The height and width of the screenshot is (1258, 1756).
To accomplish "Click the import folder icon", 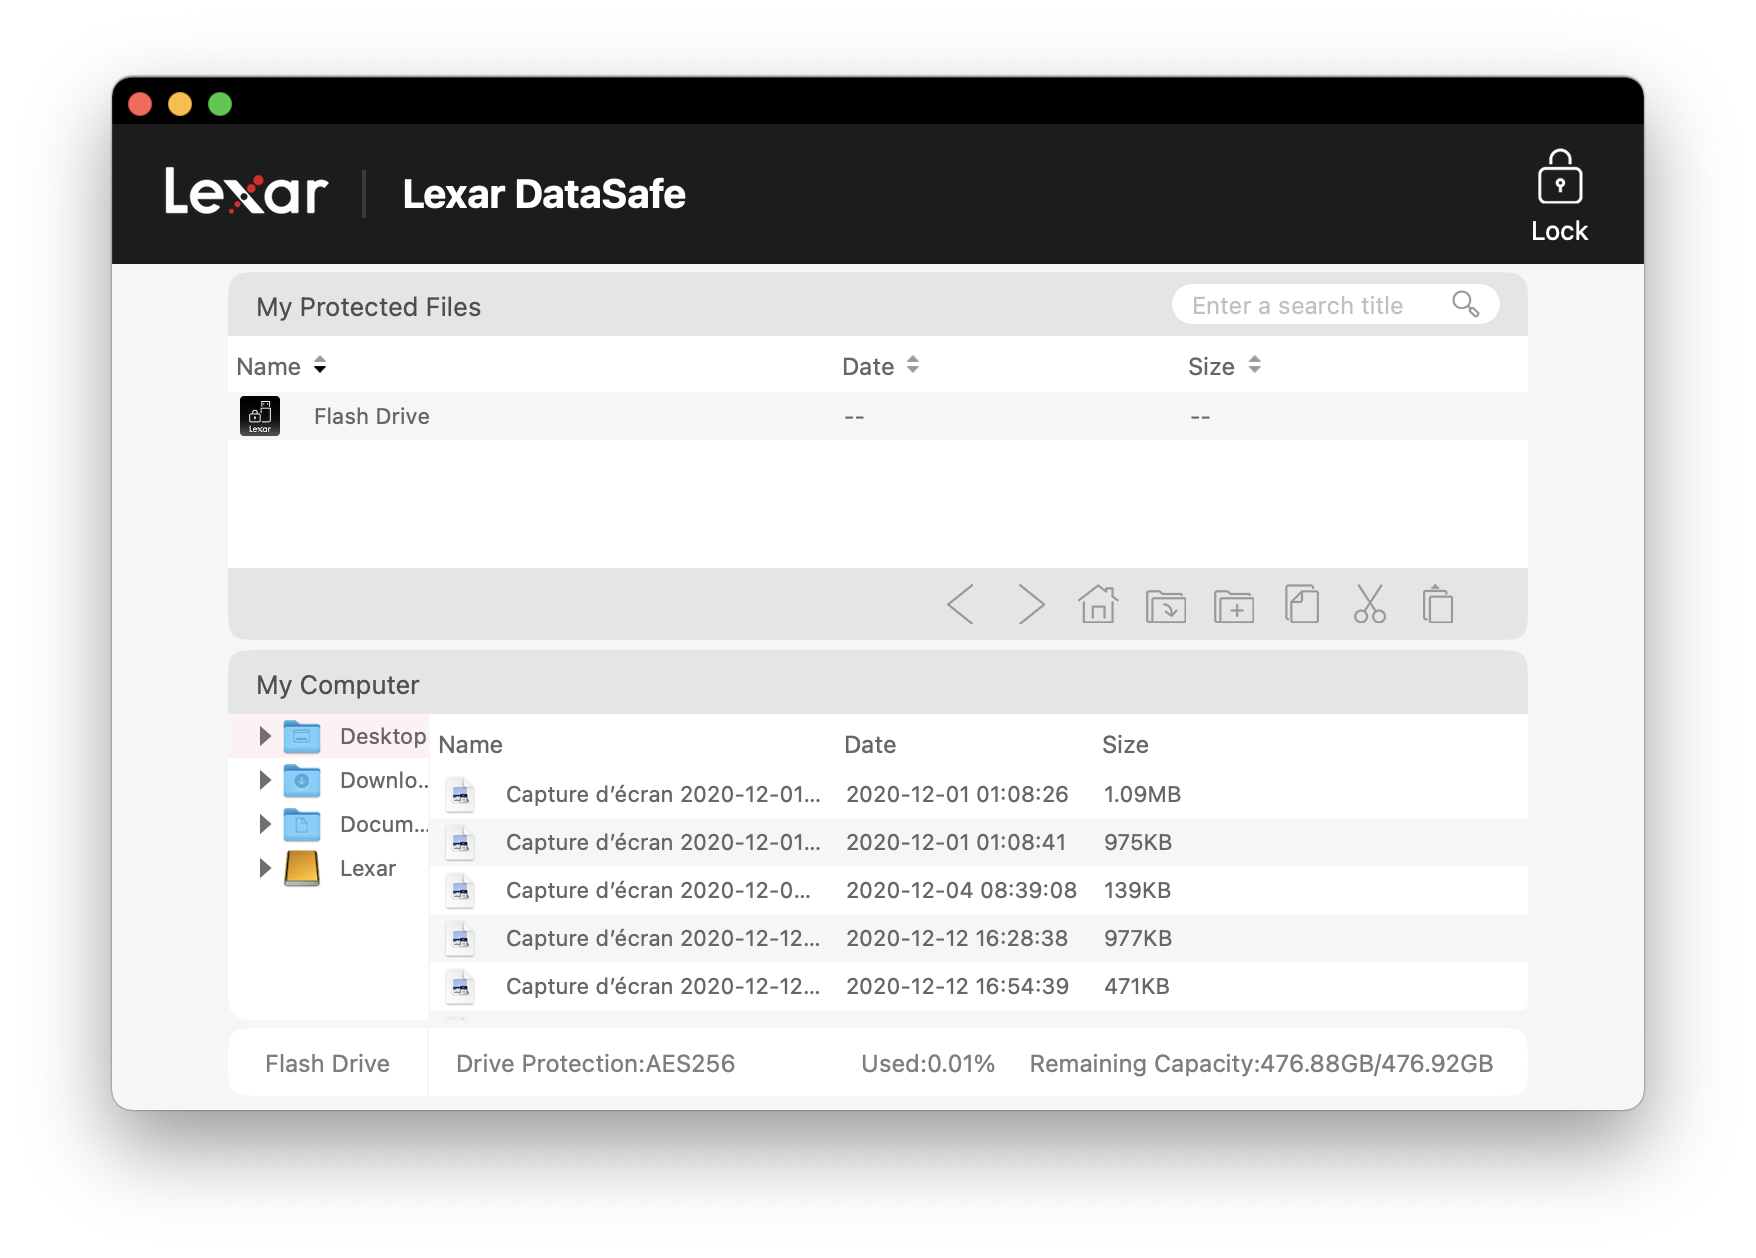I will (1166, 606).
